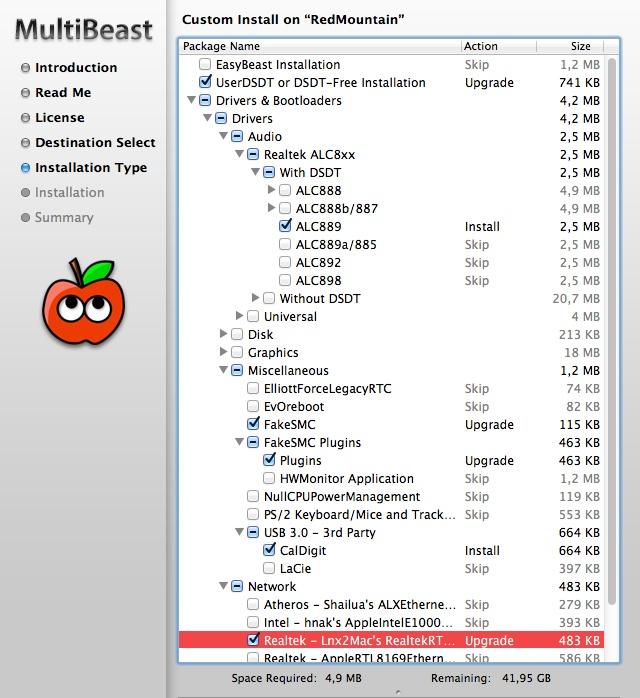Click the Introduction step bullet

26,68
